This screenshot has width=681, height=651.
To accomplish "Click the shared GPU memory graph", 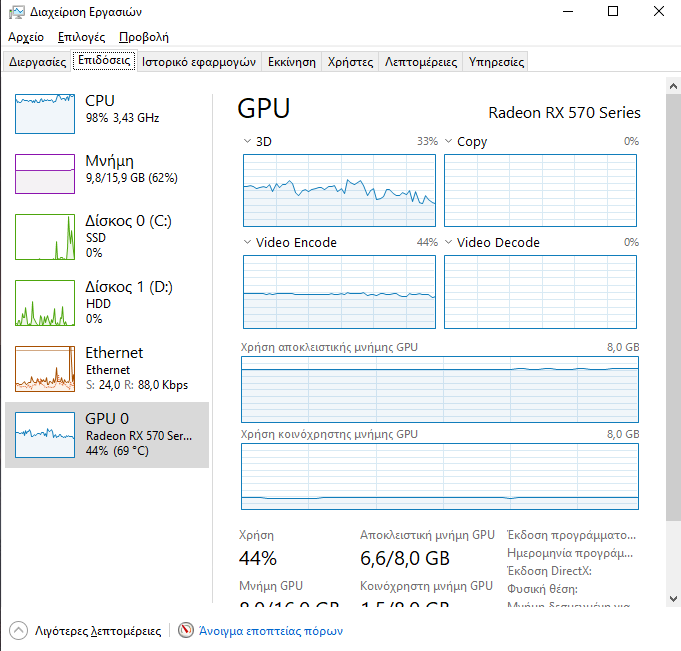I will 440,476.
